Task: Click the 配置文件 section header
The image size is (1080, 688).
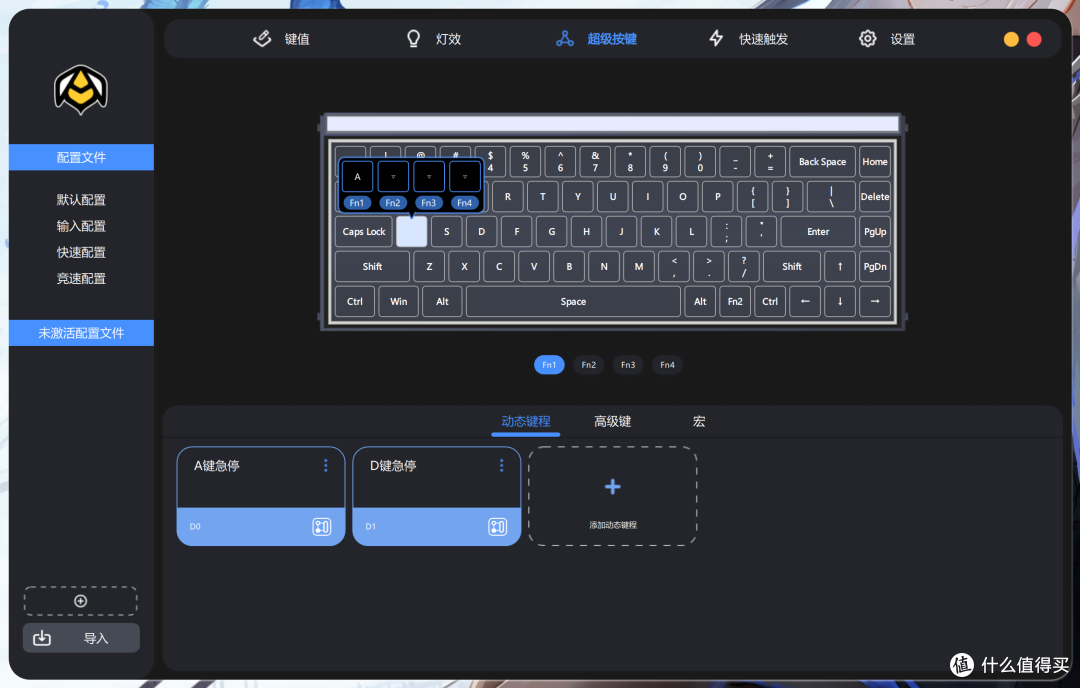Action: pos(81,157)
